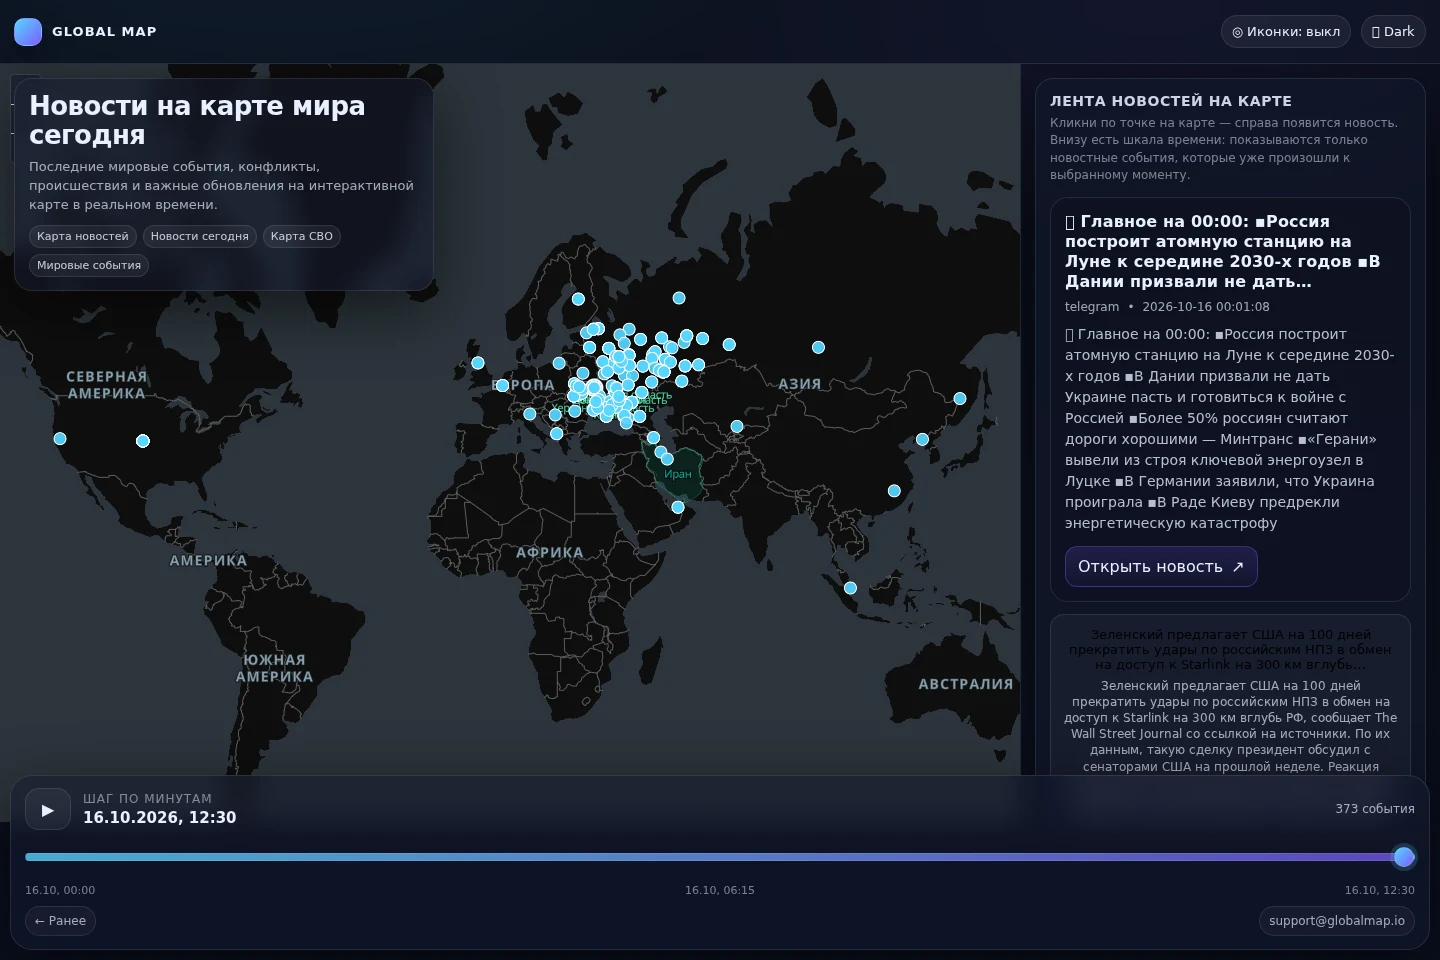Click the АЗИЯ continent label
This screenshot has width=1440, height=960.
(x=800, y=384)
